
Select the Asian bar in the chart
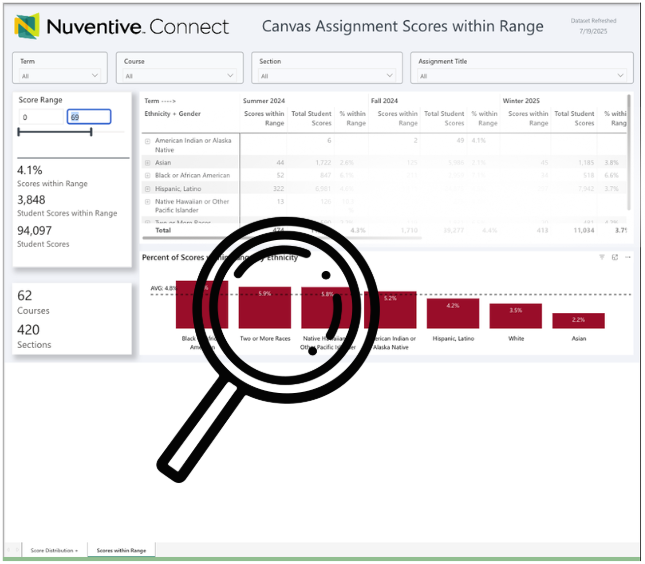click(x=580, y=320)
